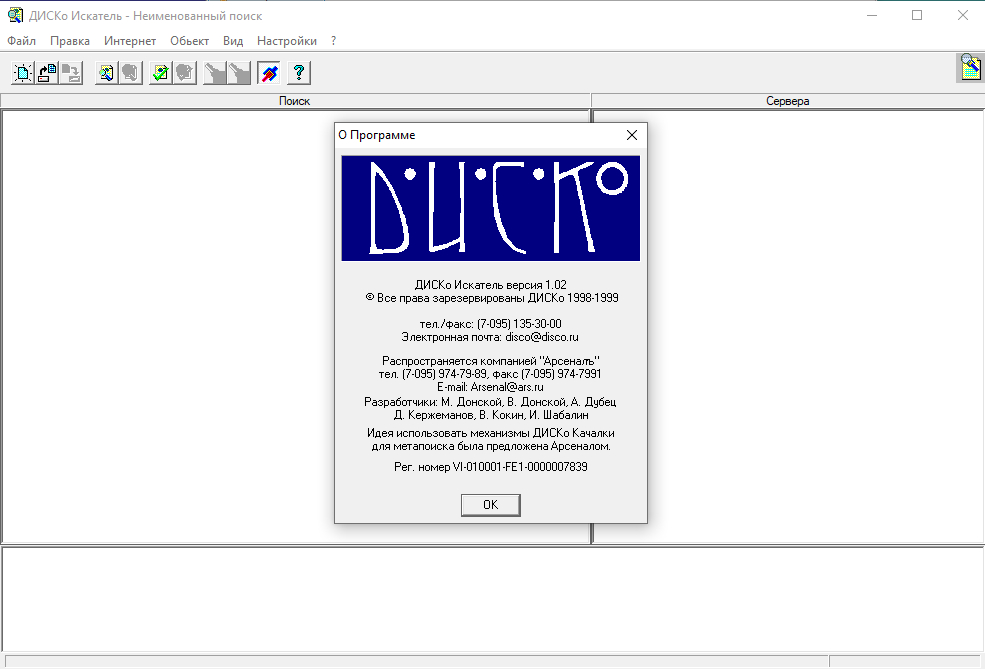Click the 'E-mail: Arsenal@ars.ru' line
This screenshot has width=985, height=669.
pos(491,388)
